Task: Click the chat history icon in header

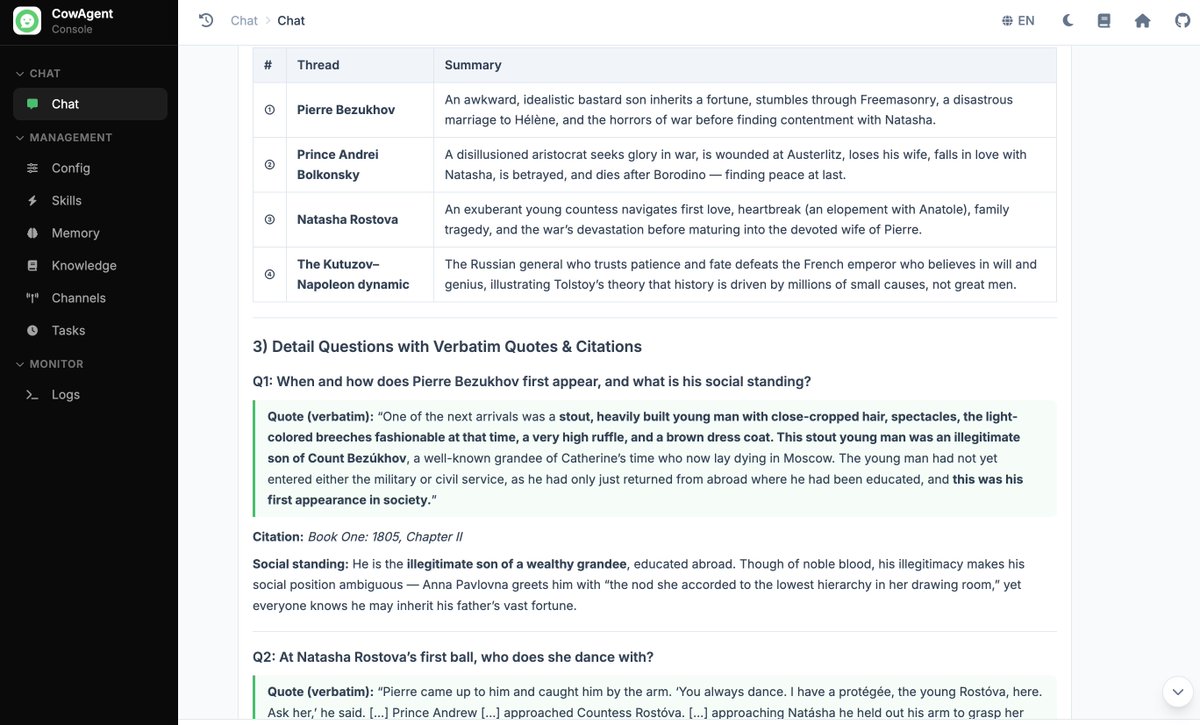Action: click(x=206, y=20)
